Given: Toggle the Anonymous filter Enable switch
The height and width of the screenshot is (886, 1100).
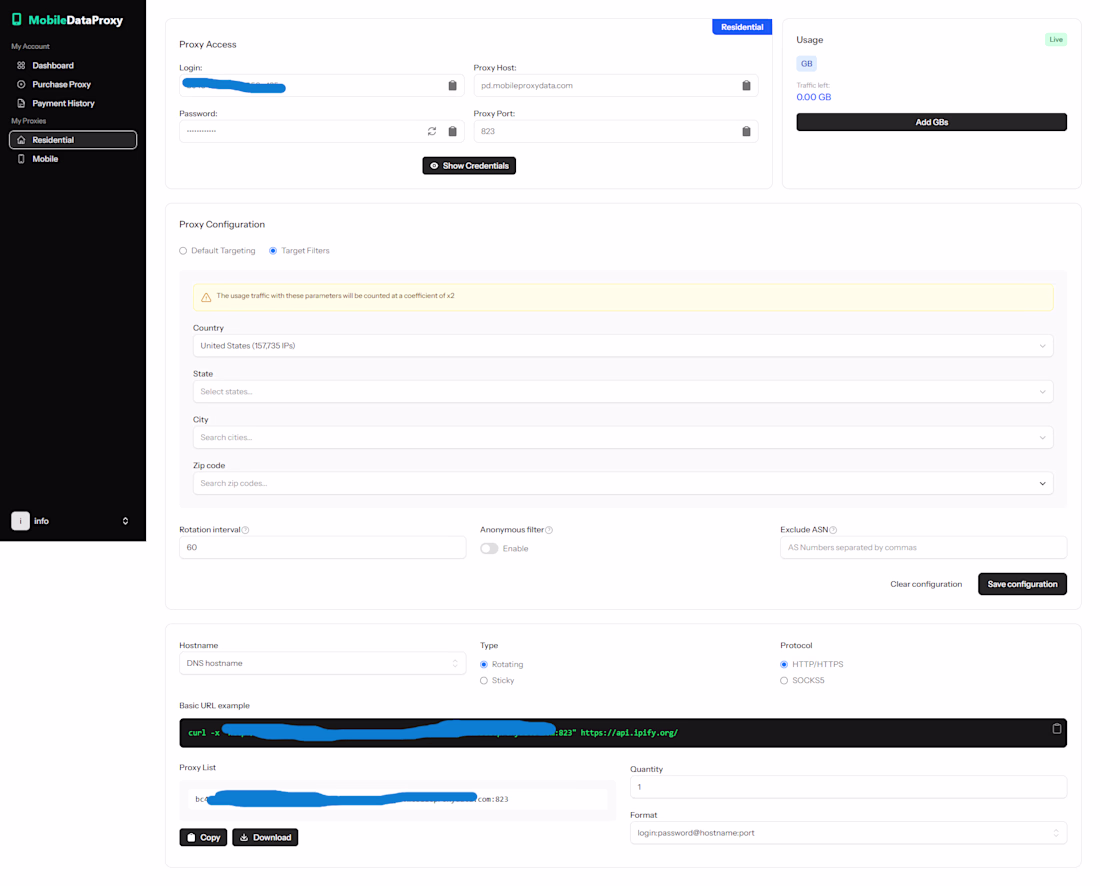Looking at the screenshot, I should click(x=489, y=549).
